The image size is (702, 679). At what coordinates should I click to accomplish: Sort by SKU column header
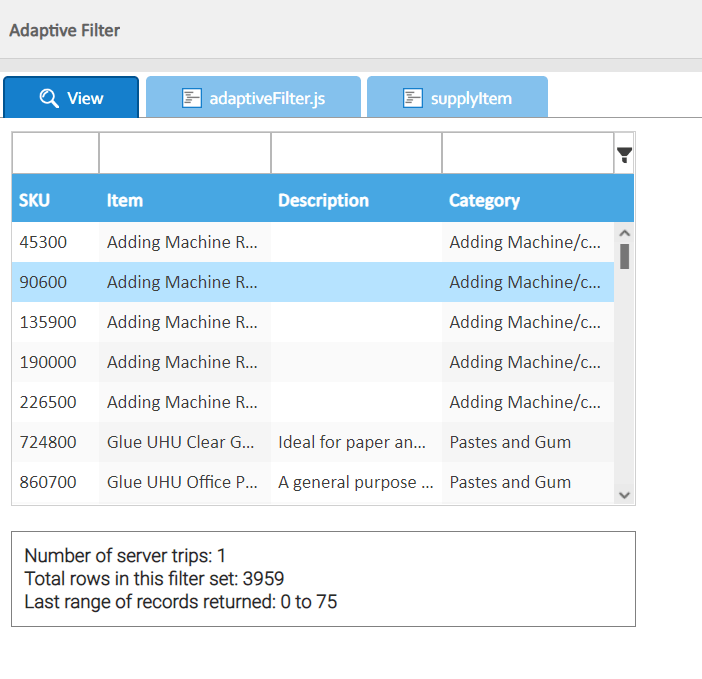coord(35,200)
